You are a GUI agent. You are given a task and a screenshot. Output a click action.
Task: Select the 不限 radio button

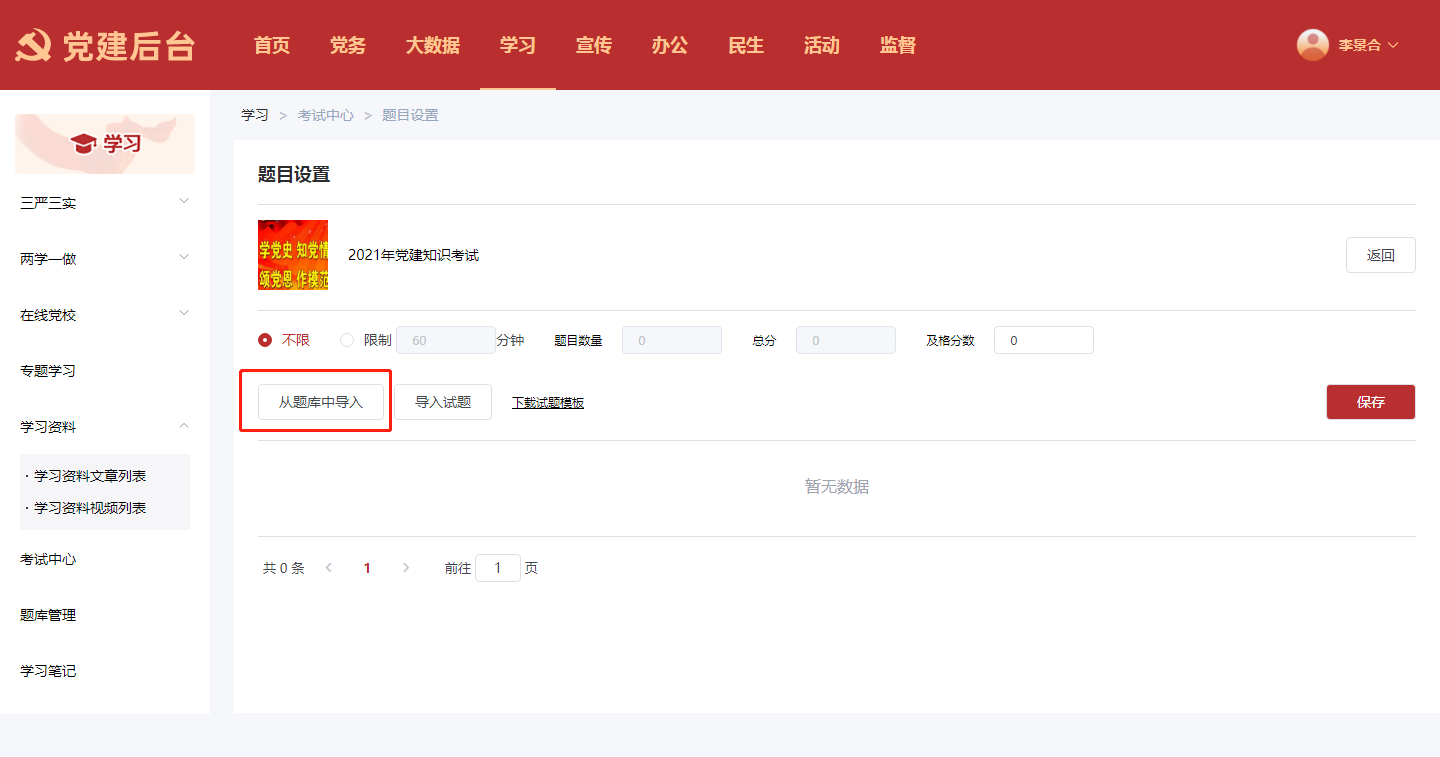tap(265, 340)
